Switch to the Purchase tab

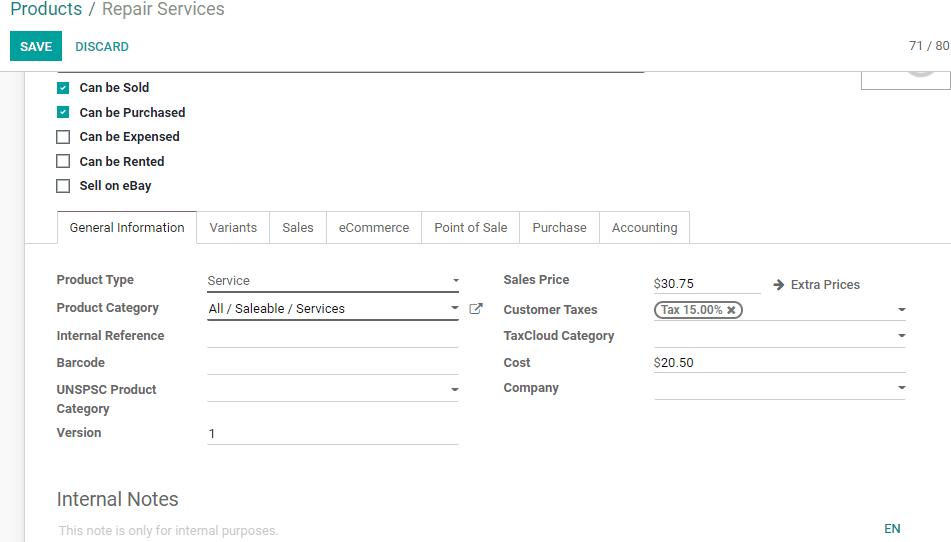(x=559, y=227)
